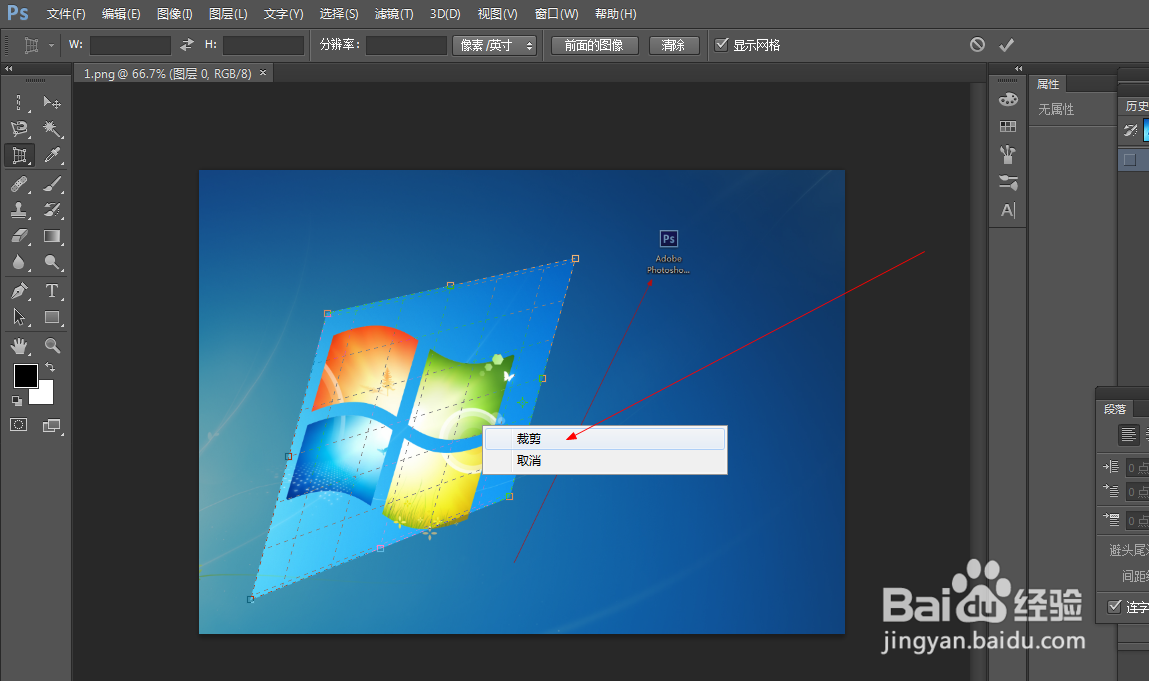Select the Eyedropper tool

pyautogui.click(x=51, y=155)
